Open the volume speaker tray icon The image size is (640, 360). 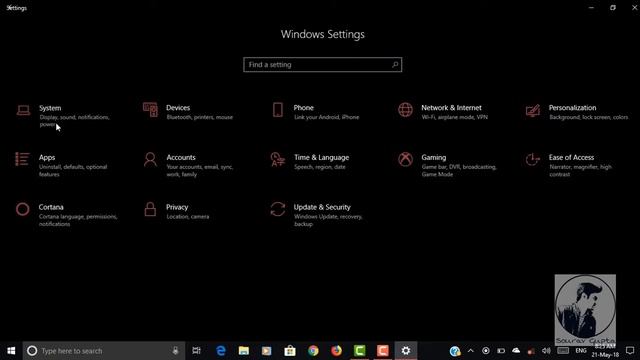tap(546, 351)
